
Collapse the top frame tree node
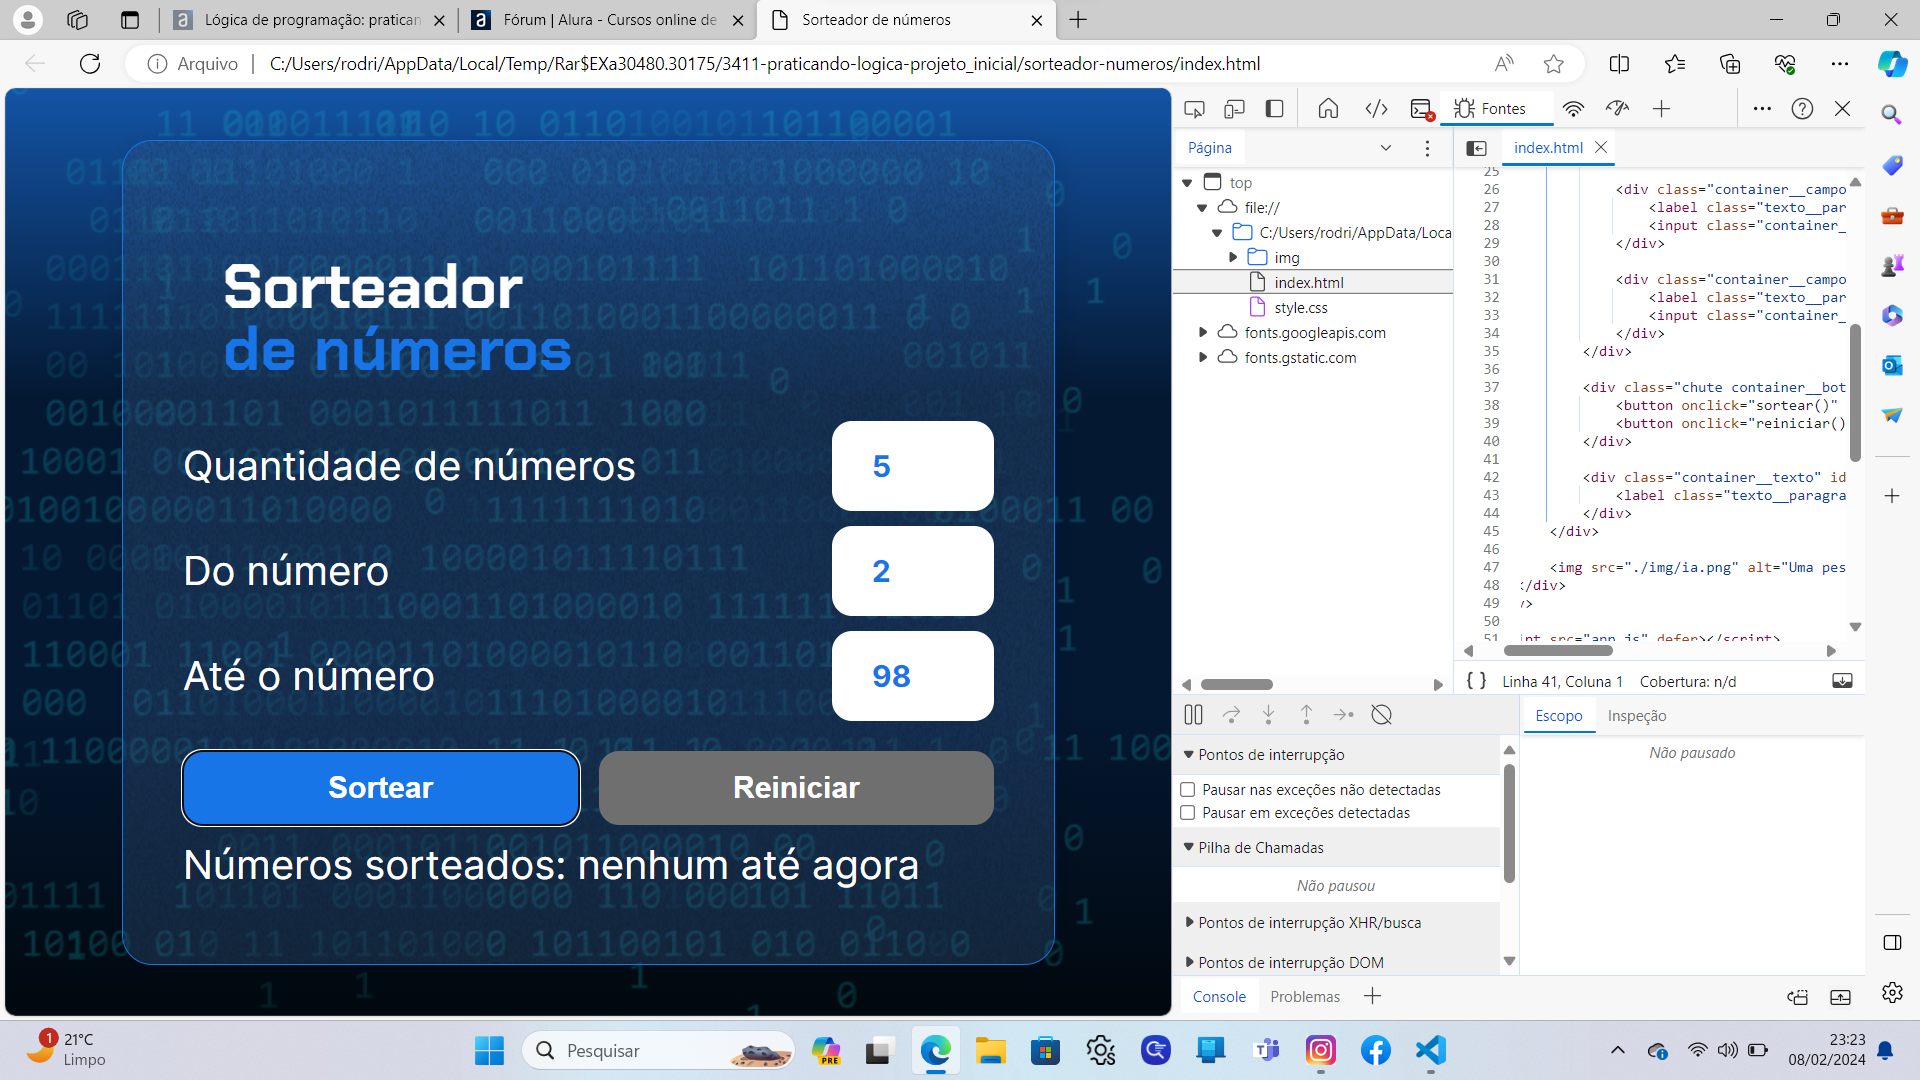click(x=1187, y=183)
